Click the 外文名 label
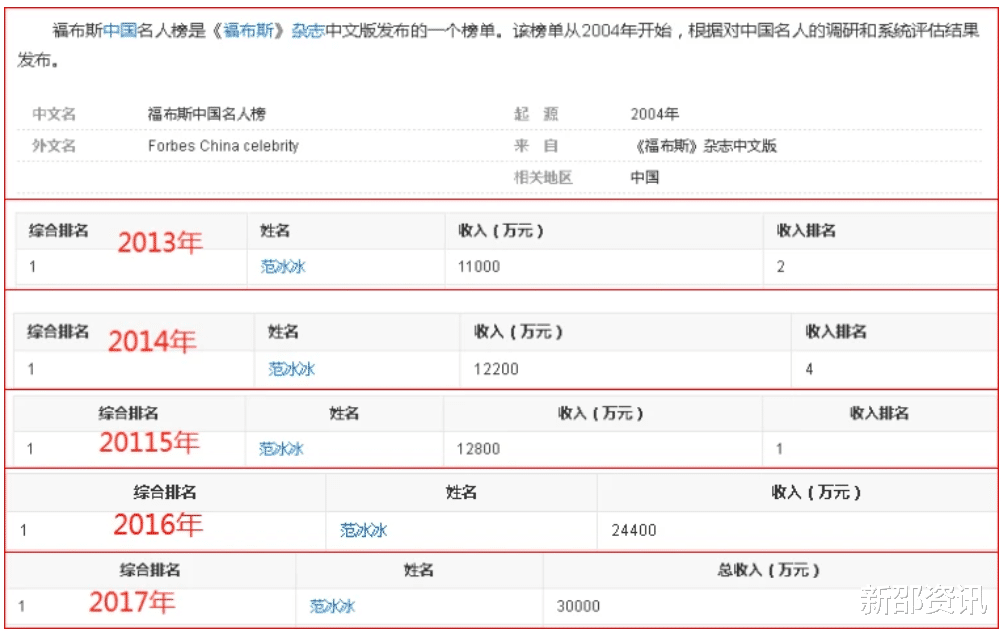This screenshot has width=1004, height=636. (54, 146)
